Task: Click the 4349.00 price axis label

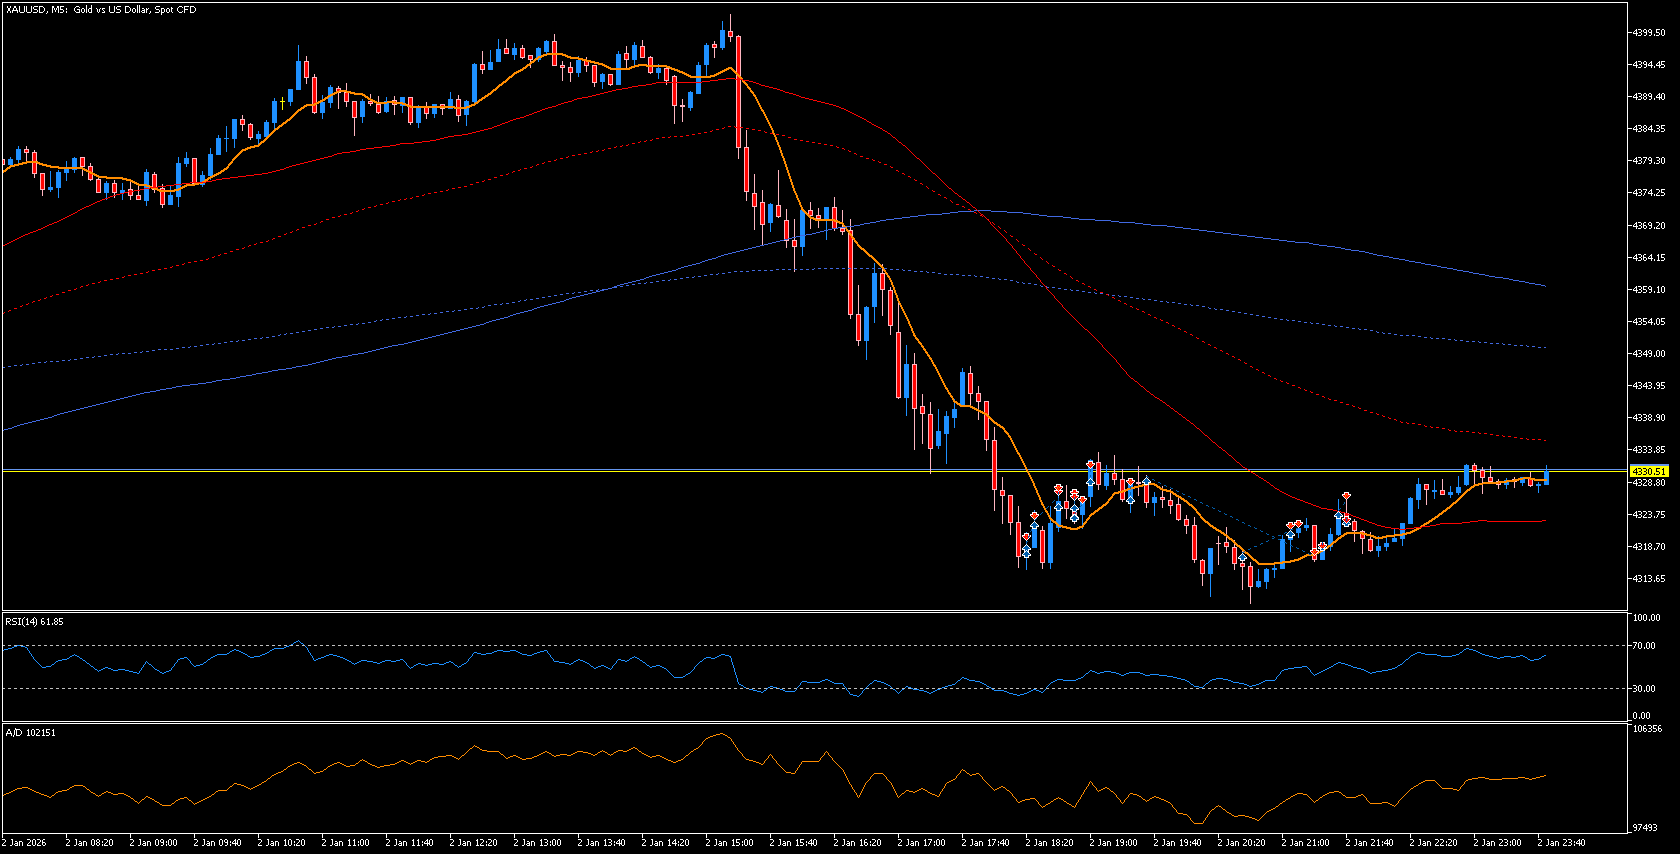Action: pyautogui.click(x=1649, y=354)
